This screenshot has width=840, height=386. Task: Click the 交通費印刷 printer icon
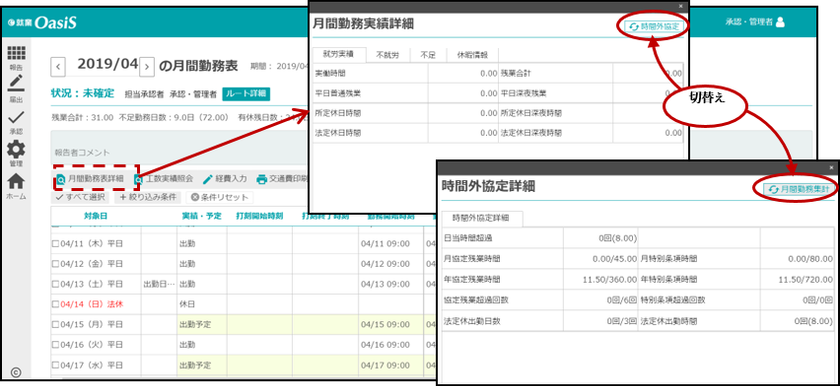point(261,179)
